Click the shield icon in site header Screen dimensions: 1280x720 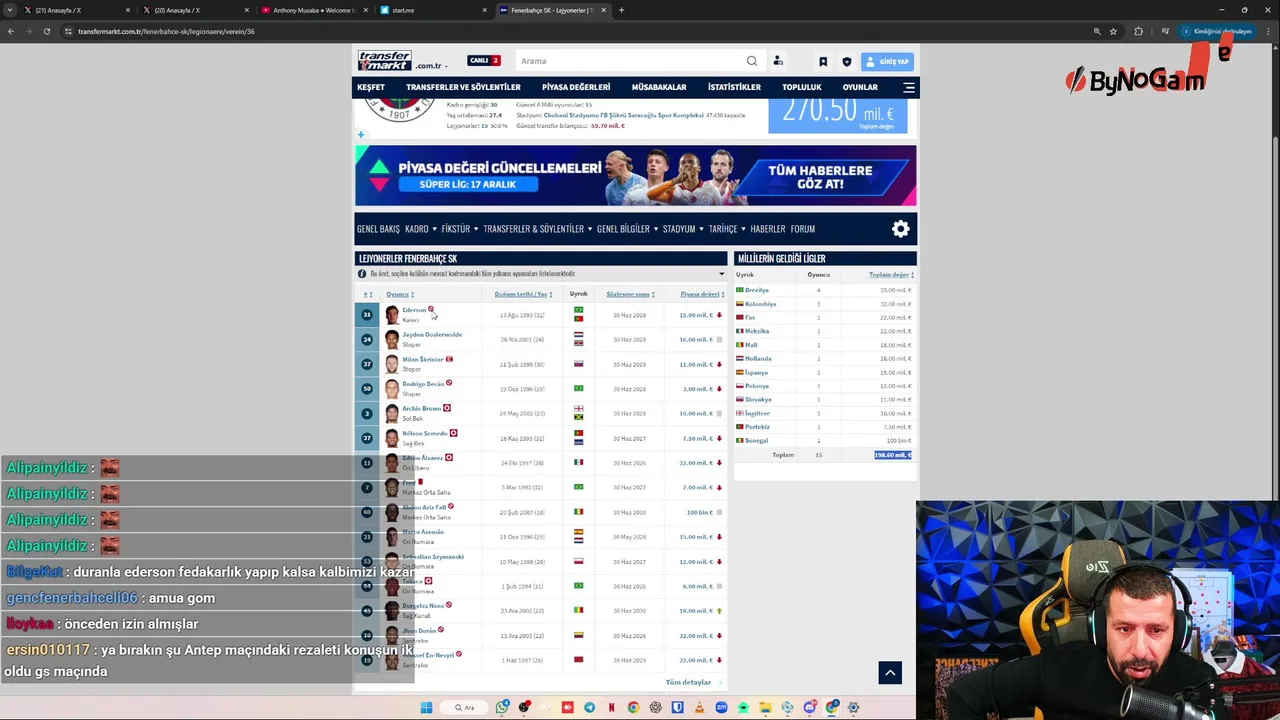pyautogui.click(x=846, y=61)
